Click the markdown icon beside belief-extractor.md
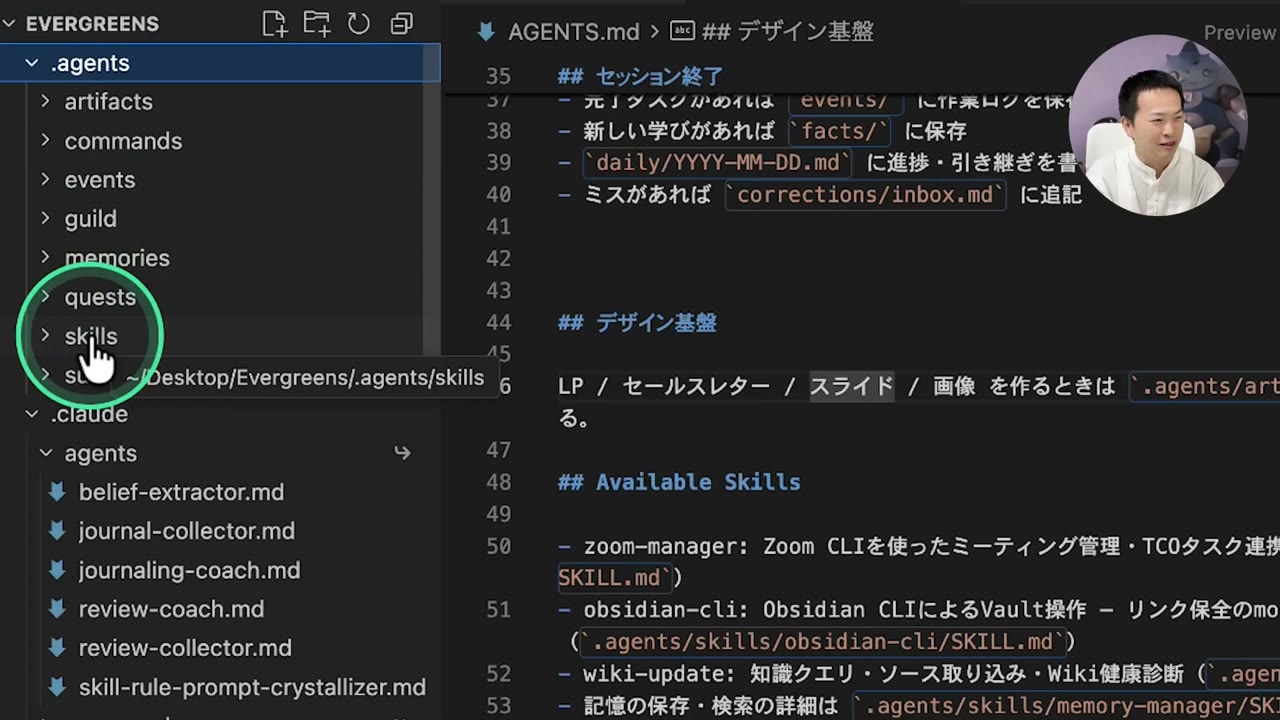Screen dimensions: 1280x720 click(x=58, y=492)
